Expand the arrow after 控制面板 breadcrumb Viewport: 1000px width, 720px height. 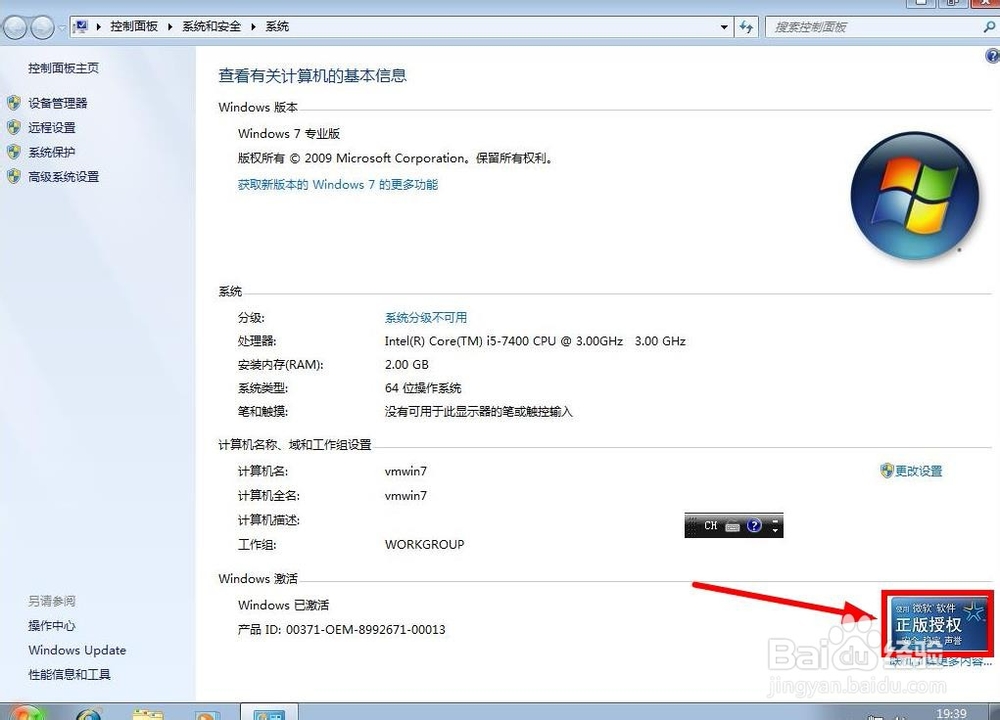170,27
